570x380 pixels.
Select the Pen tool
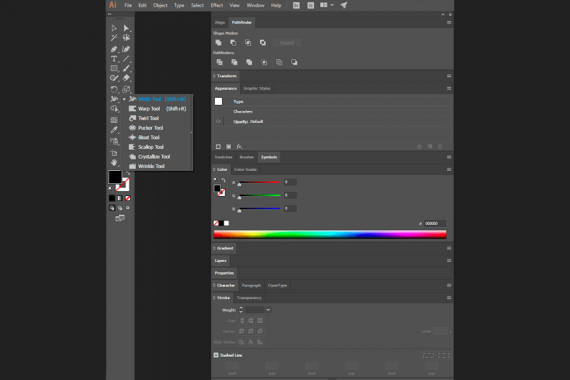[x=114, y=49]
